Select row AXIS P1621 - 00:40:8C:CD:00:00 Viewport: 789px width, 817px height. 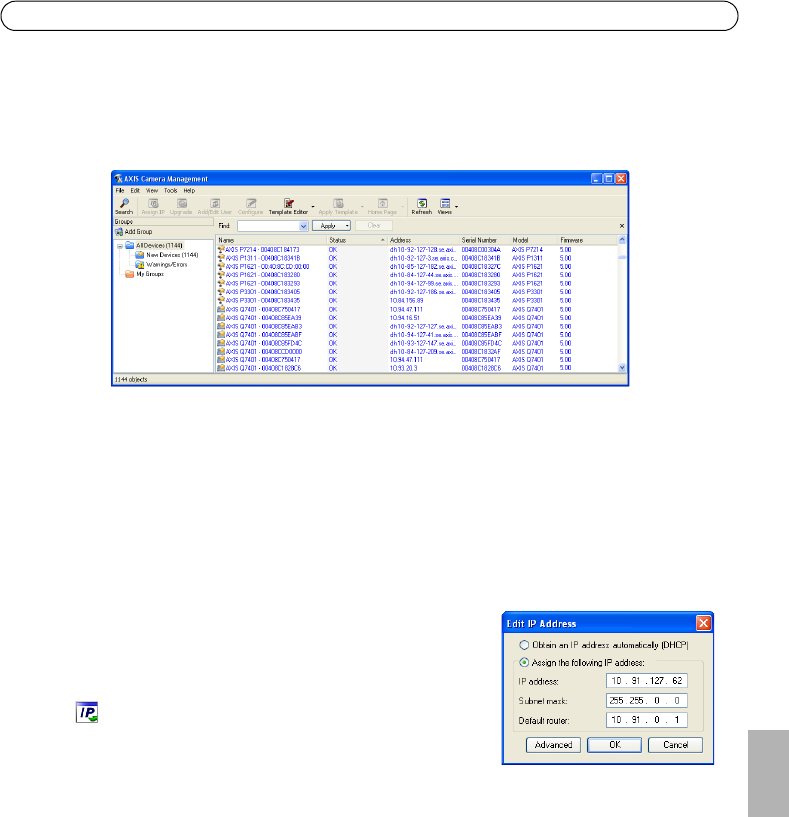click(417, 267)
